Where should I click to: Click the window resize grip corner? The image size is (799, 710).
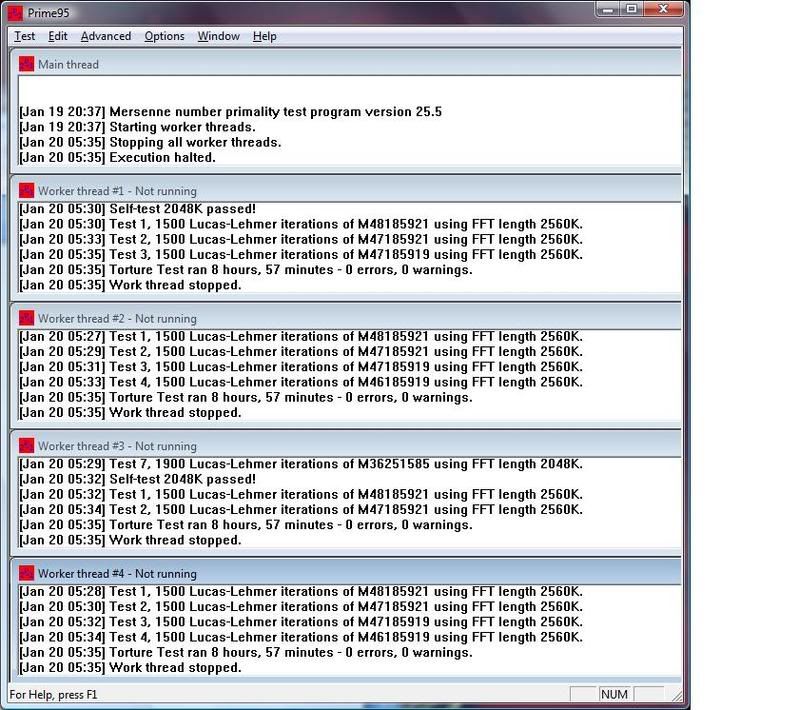click(677, 696)
